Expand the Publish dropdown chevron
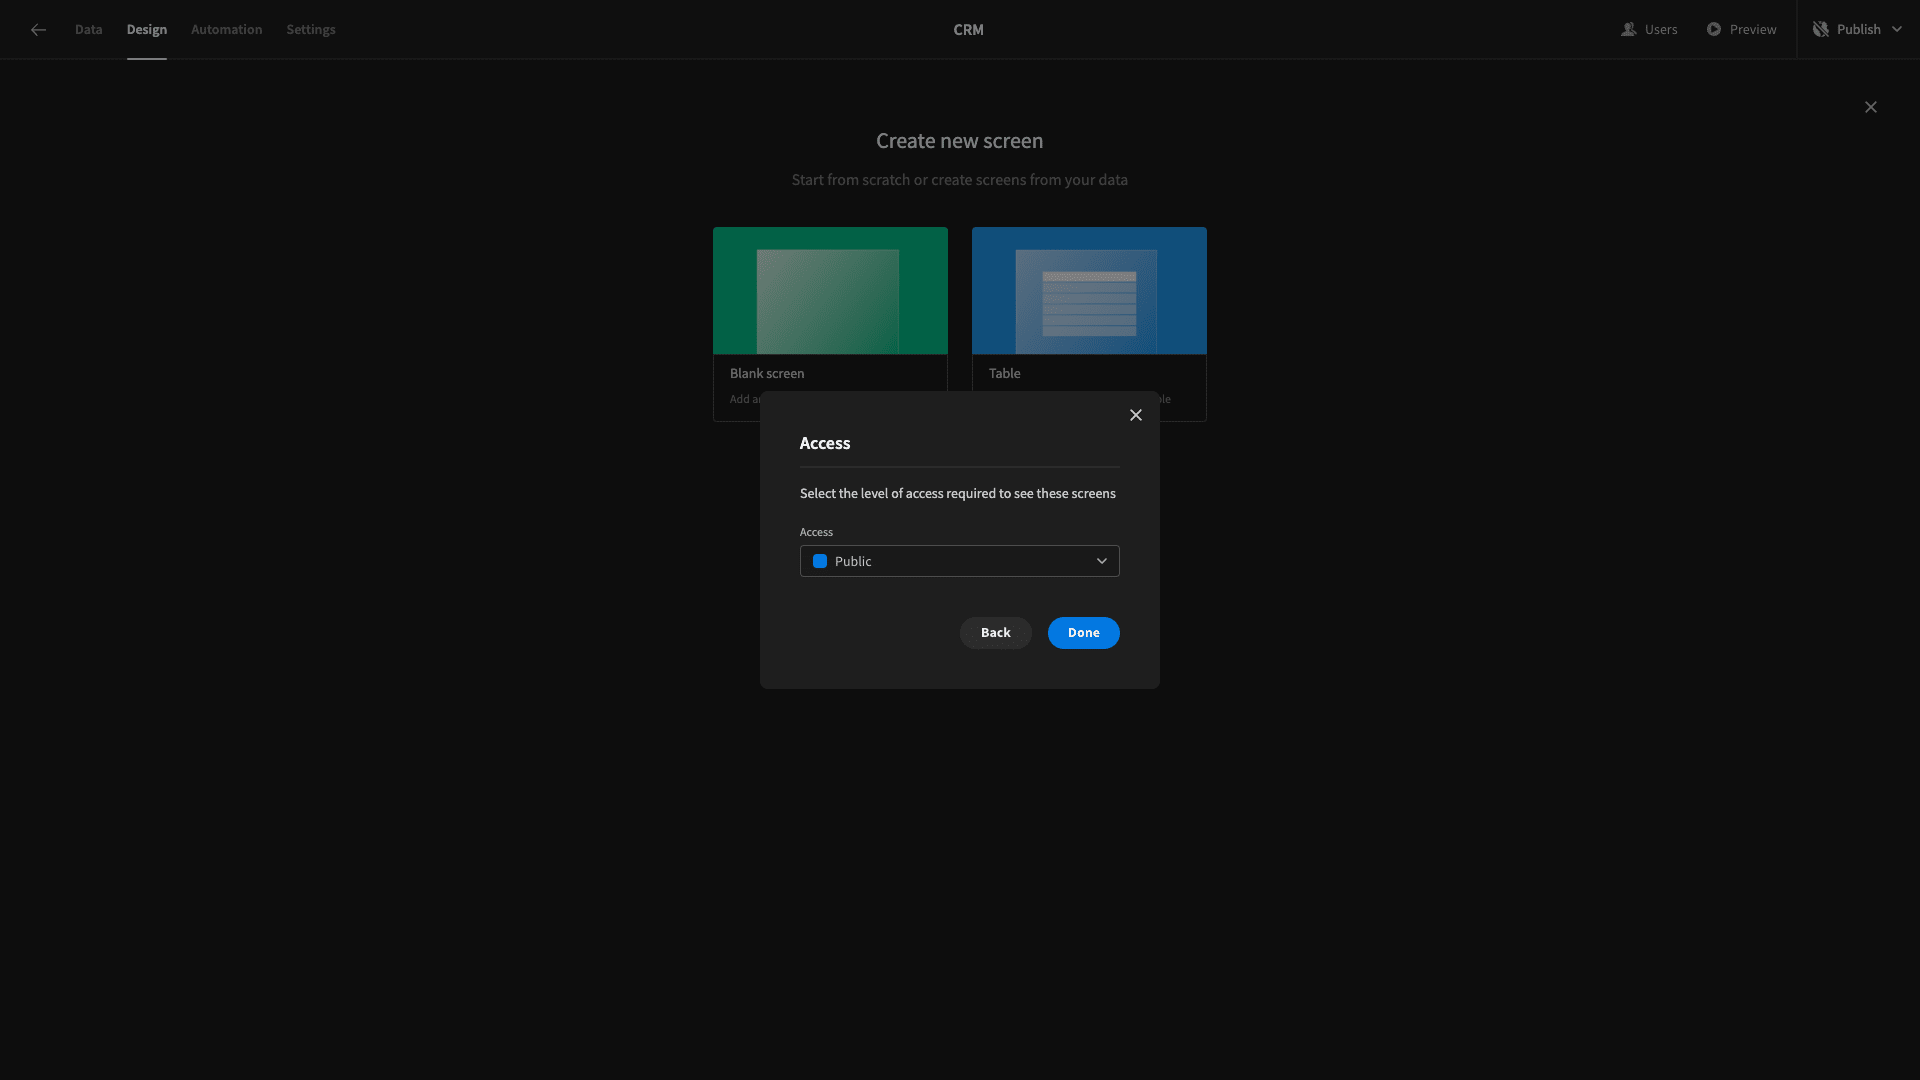This screenshot has height=1080, width=1920. (x=1897, y=30)
